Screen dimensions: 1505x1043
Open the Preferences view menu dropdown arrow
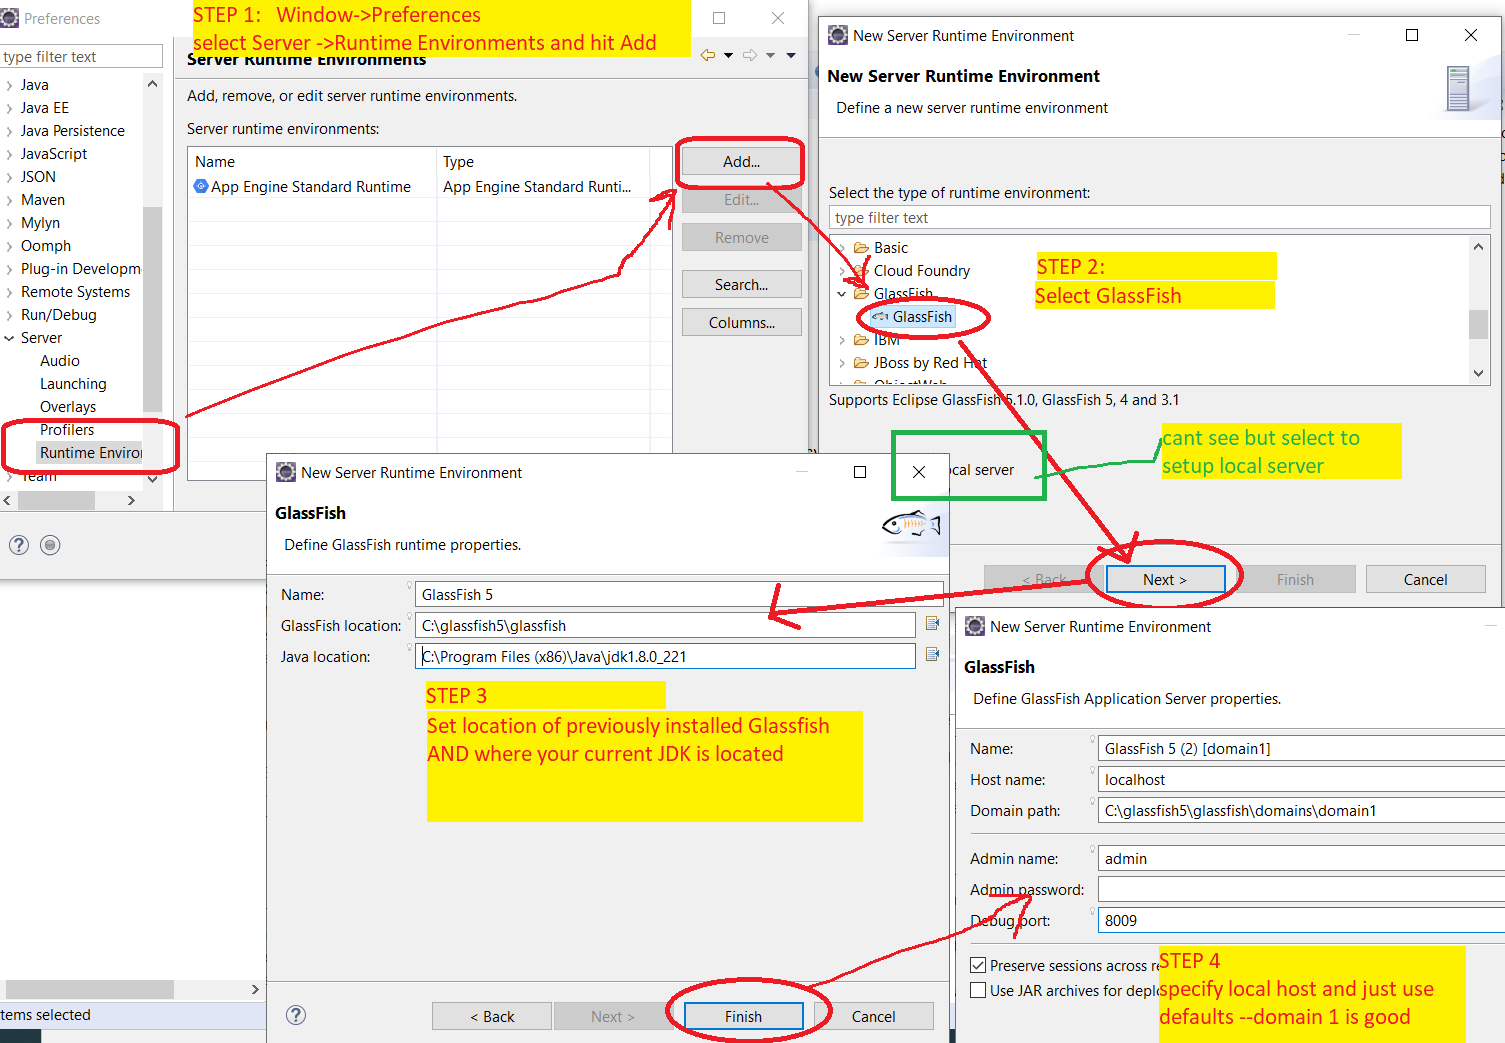click(x=791, y=55)
